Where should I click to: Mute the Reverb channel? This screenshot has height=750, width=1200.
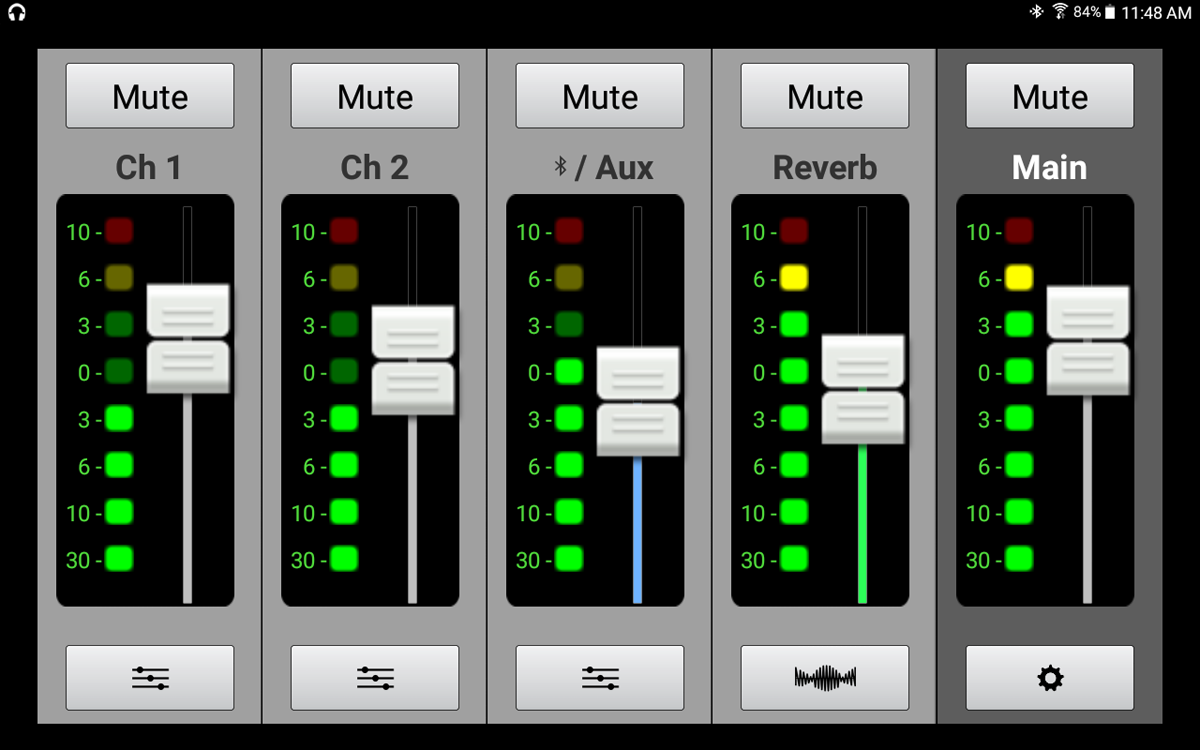[x=825, y=96]
